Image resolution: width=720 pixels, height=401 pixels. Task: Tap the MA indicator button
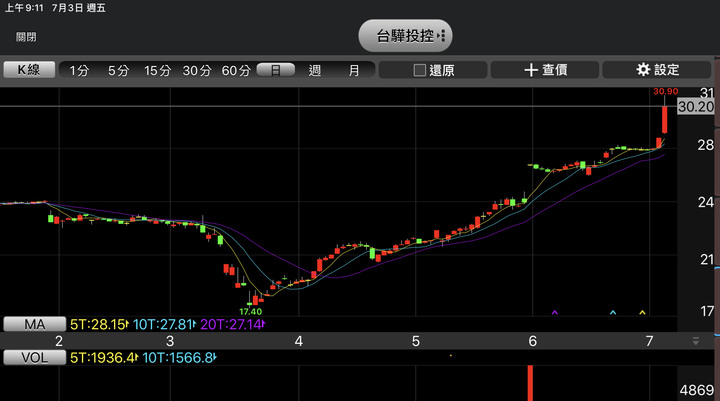click(34, 324)
